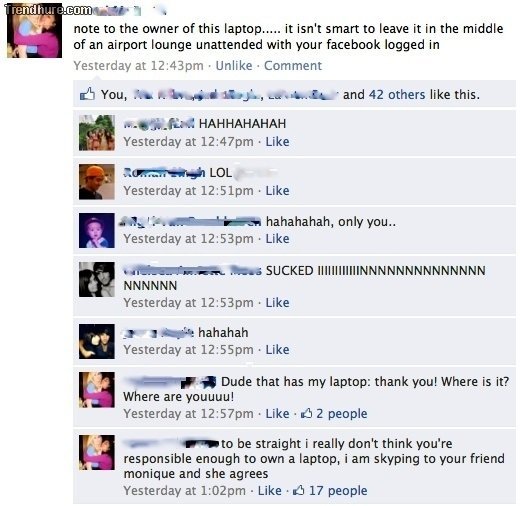Screen dimensions: 520x506
Task: Show the '2 people' who liked comment
Action: [x=341, y=414]
